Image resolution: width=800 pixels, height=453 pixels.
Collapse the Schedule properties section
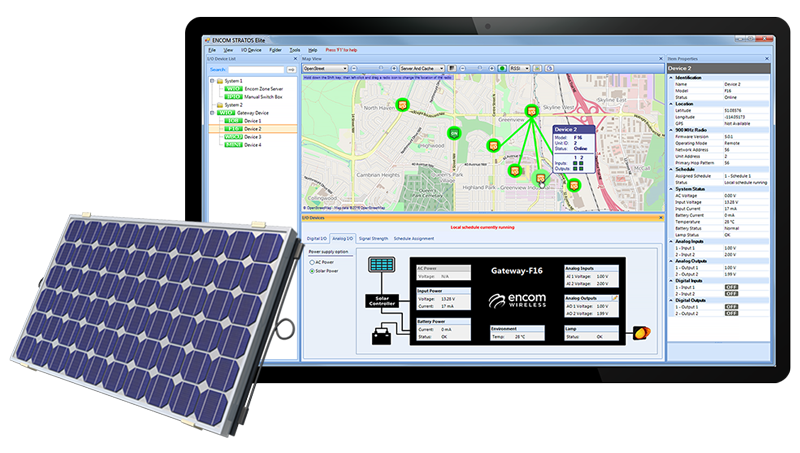tap(671, 169)
